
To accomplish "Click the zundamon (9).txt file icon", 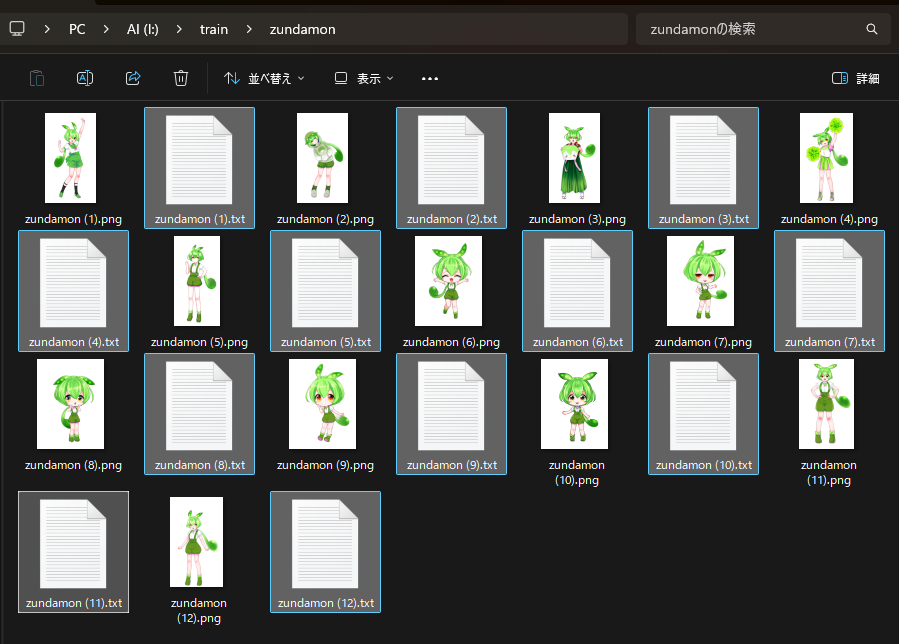I will (451, 406).
